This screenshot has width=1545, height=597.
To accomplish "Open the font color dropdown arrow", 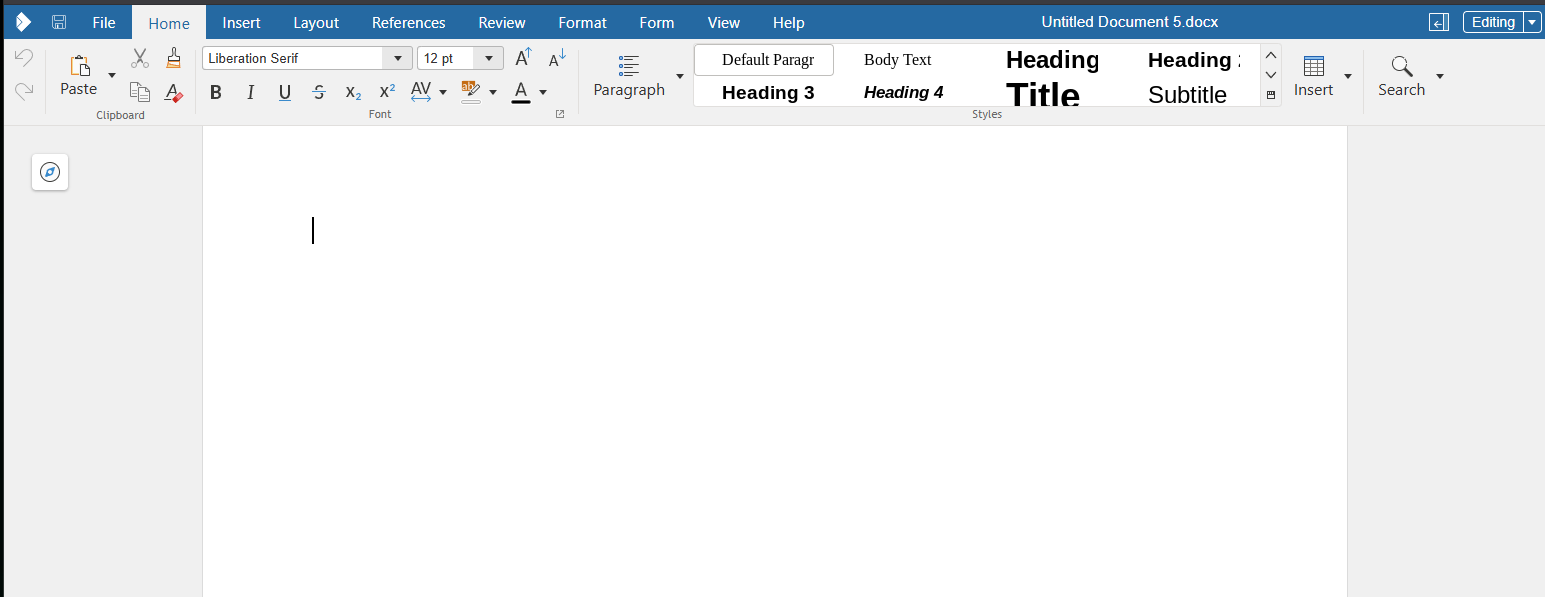I will [x=543, y=91].
